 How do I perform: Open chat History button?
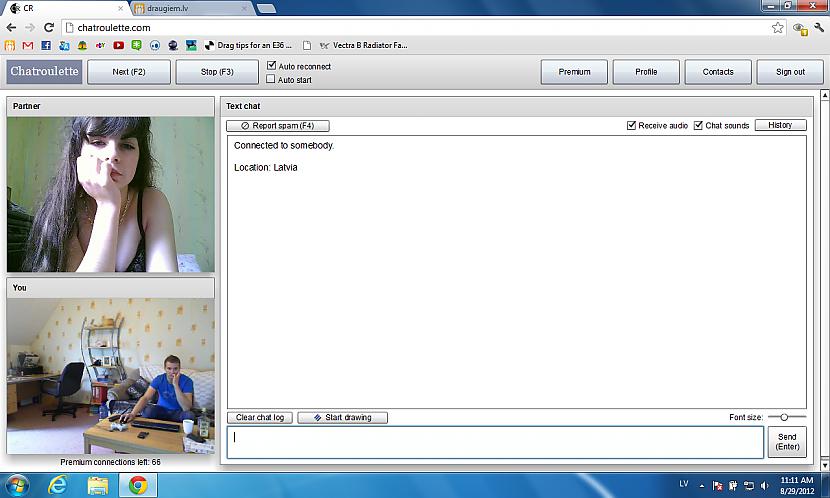(780, 125)
